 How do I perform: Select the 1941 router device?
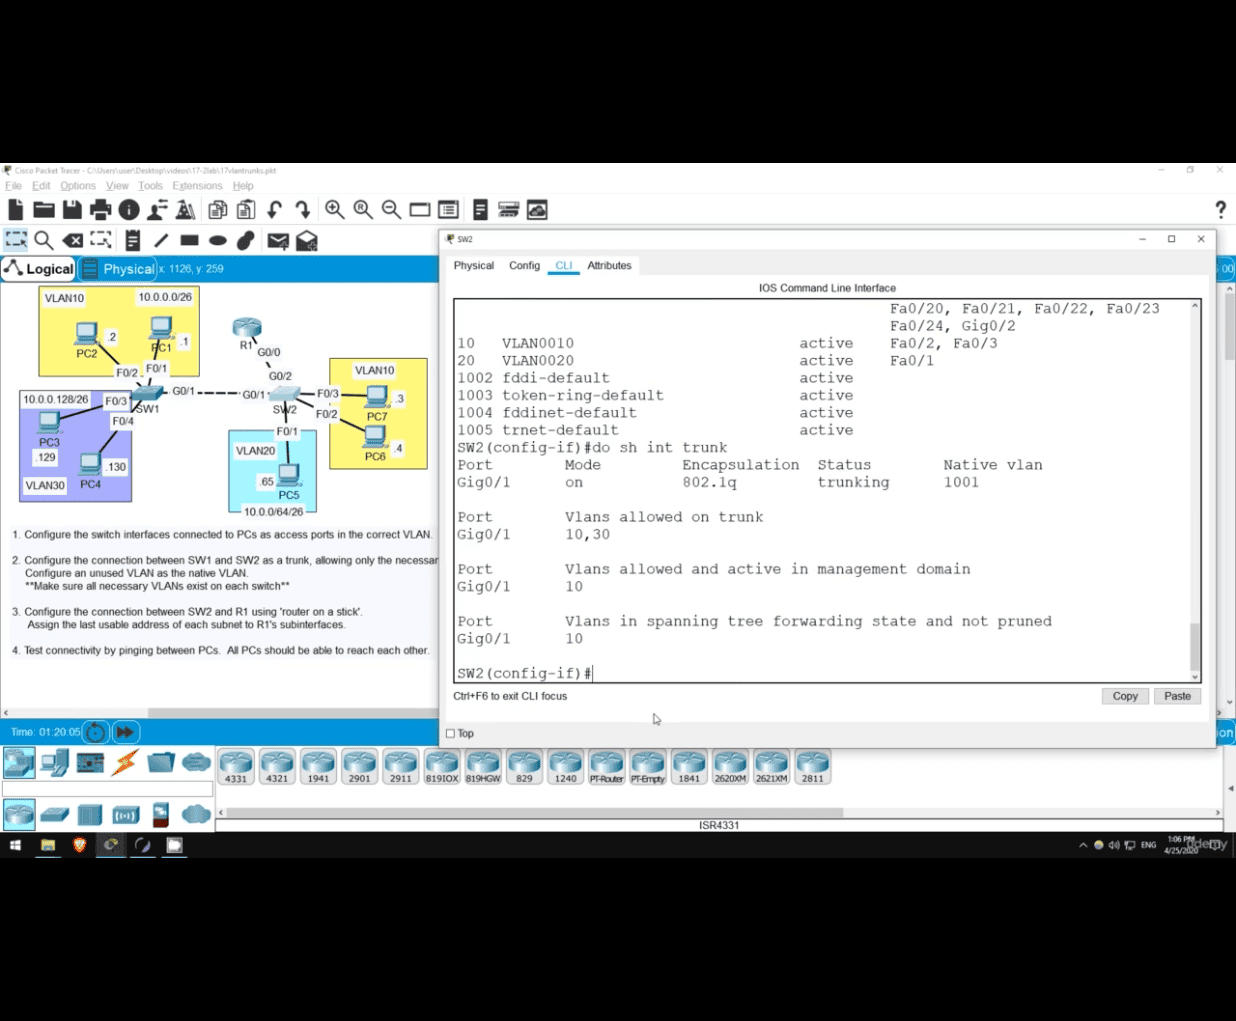click(x=318, y=767)
